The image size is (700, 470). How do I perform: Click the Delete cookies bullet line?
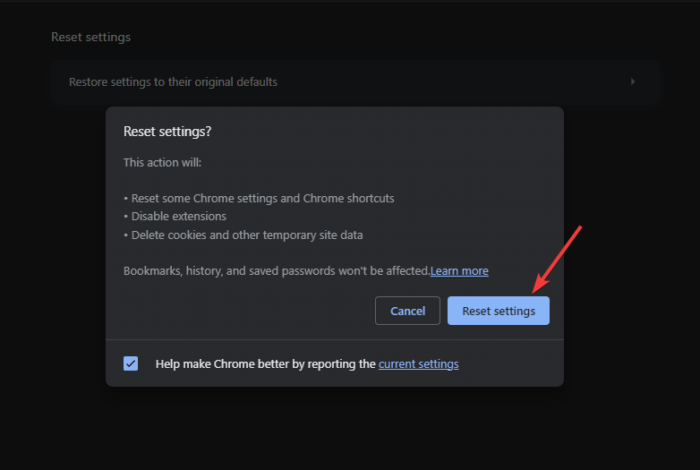[x=245, y=235]
